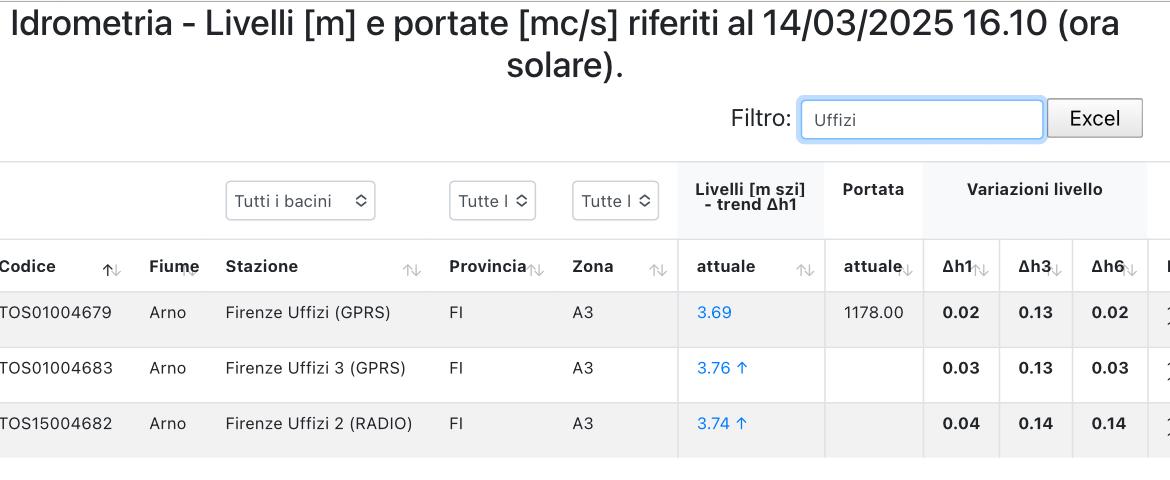Open the zona filter dropdown
This screenshot has height=480, width=1170.
616,201
